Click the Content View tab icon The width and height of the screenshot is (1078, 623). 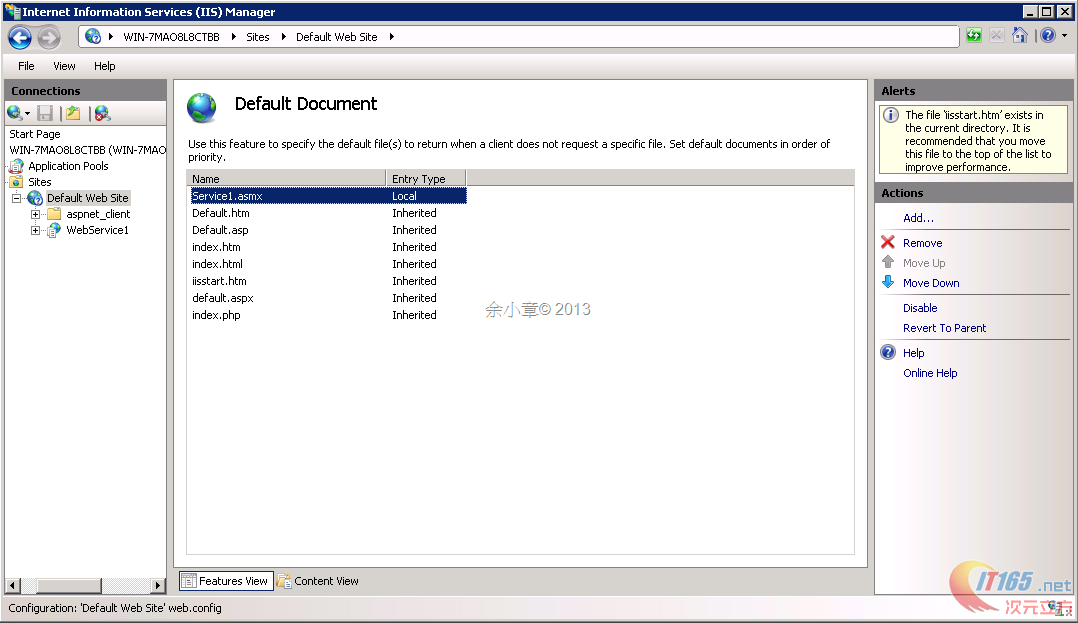point(284,581)
